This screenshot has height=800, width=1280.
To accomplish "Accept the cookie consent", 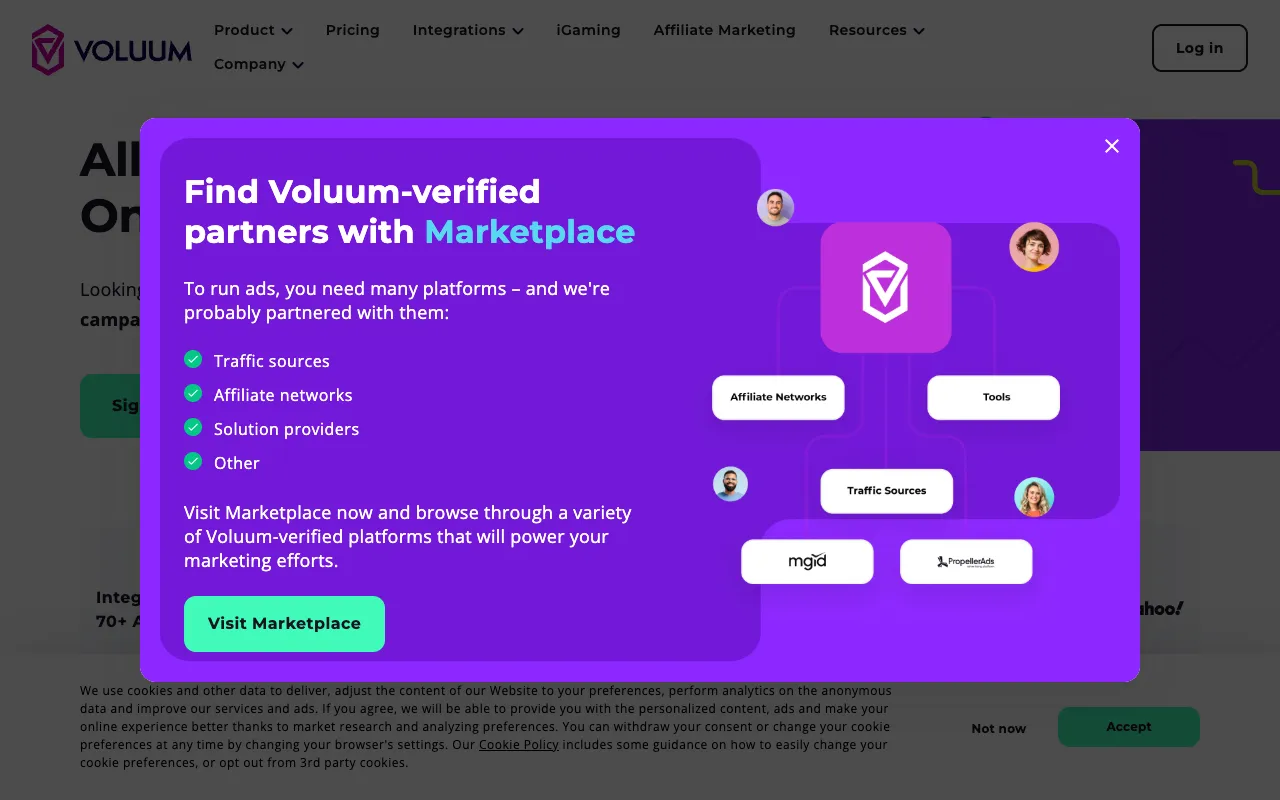I will pos(1128,727).
